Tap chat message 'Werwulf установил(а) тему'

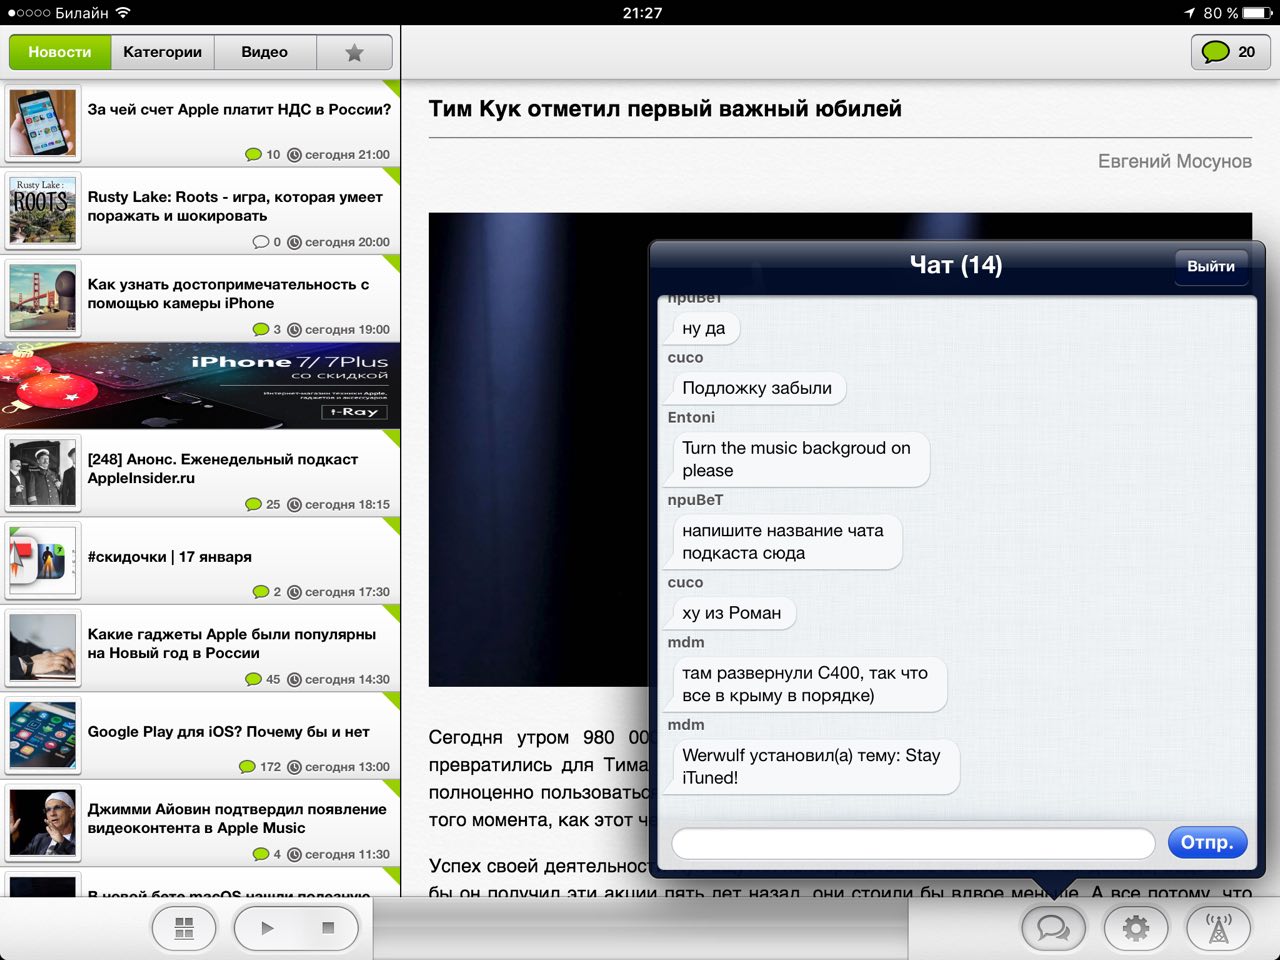pos(812,767)
